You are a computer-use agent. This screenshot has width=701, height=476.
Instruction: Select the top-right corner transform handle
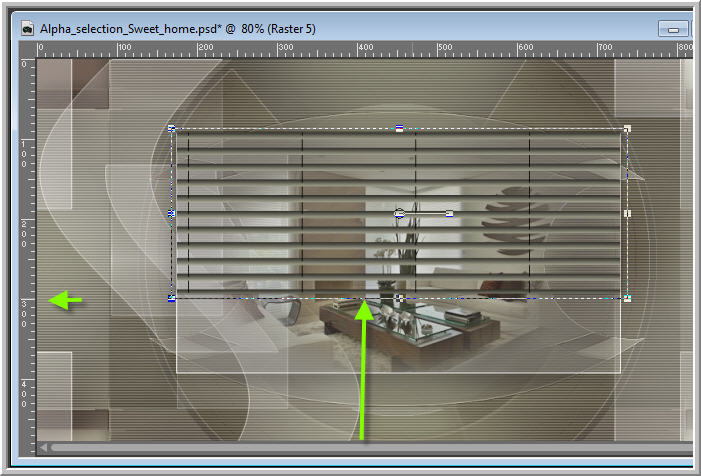[627, 129]
